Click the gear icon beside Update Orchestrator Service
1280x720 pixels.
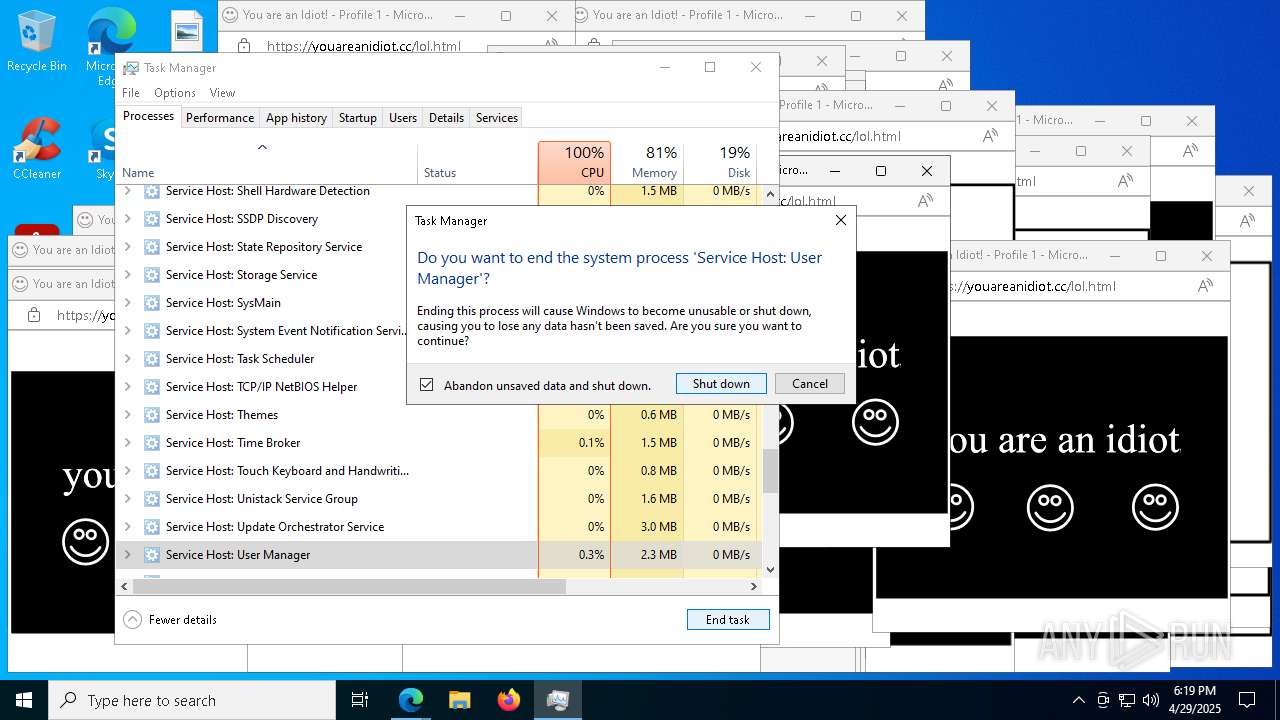click(x=152, y=527)
